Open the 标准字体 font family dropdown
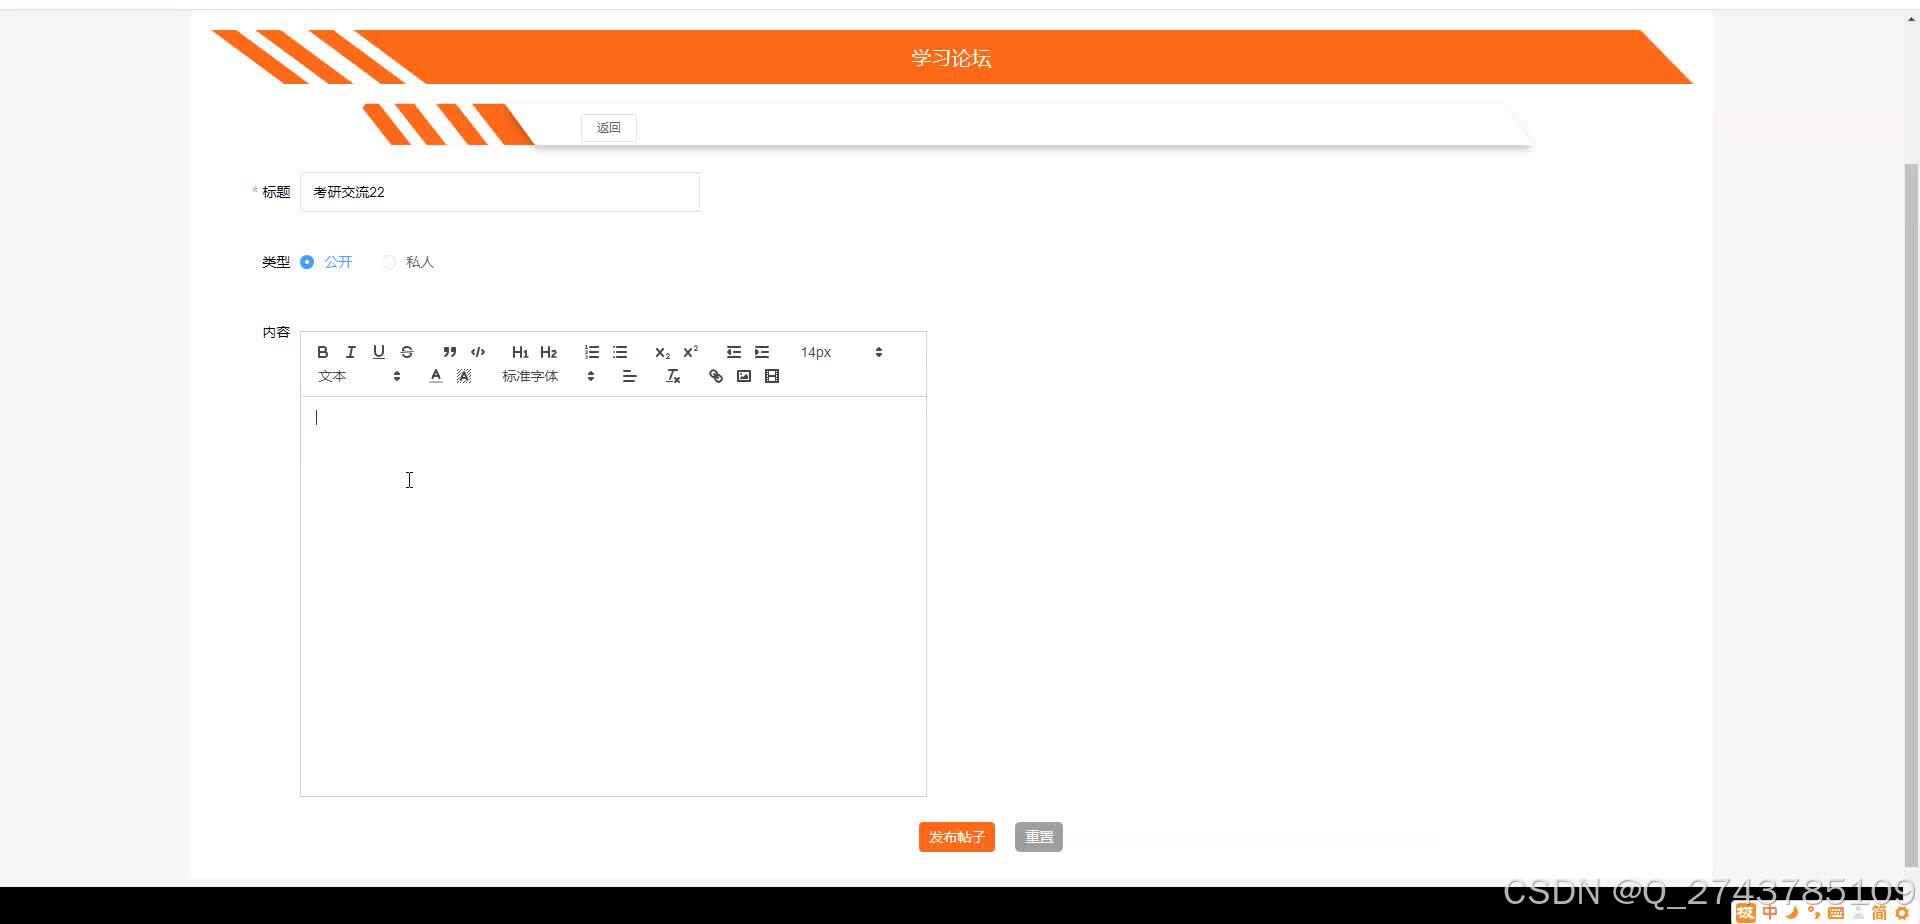Screen dimensions: 1920x924 pyautogui.click(x=548, y=376)
